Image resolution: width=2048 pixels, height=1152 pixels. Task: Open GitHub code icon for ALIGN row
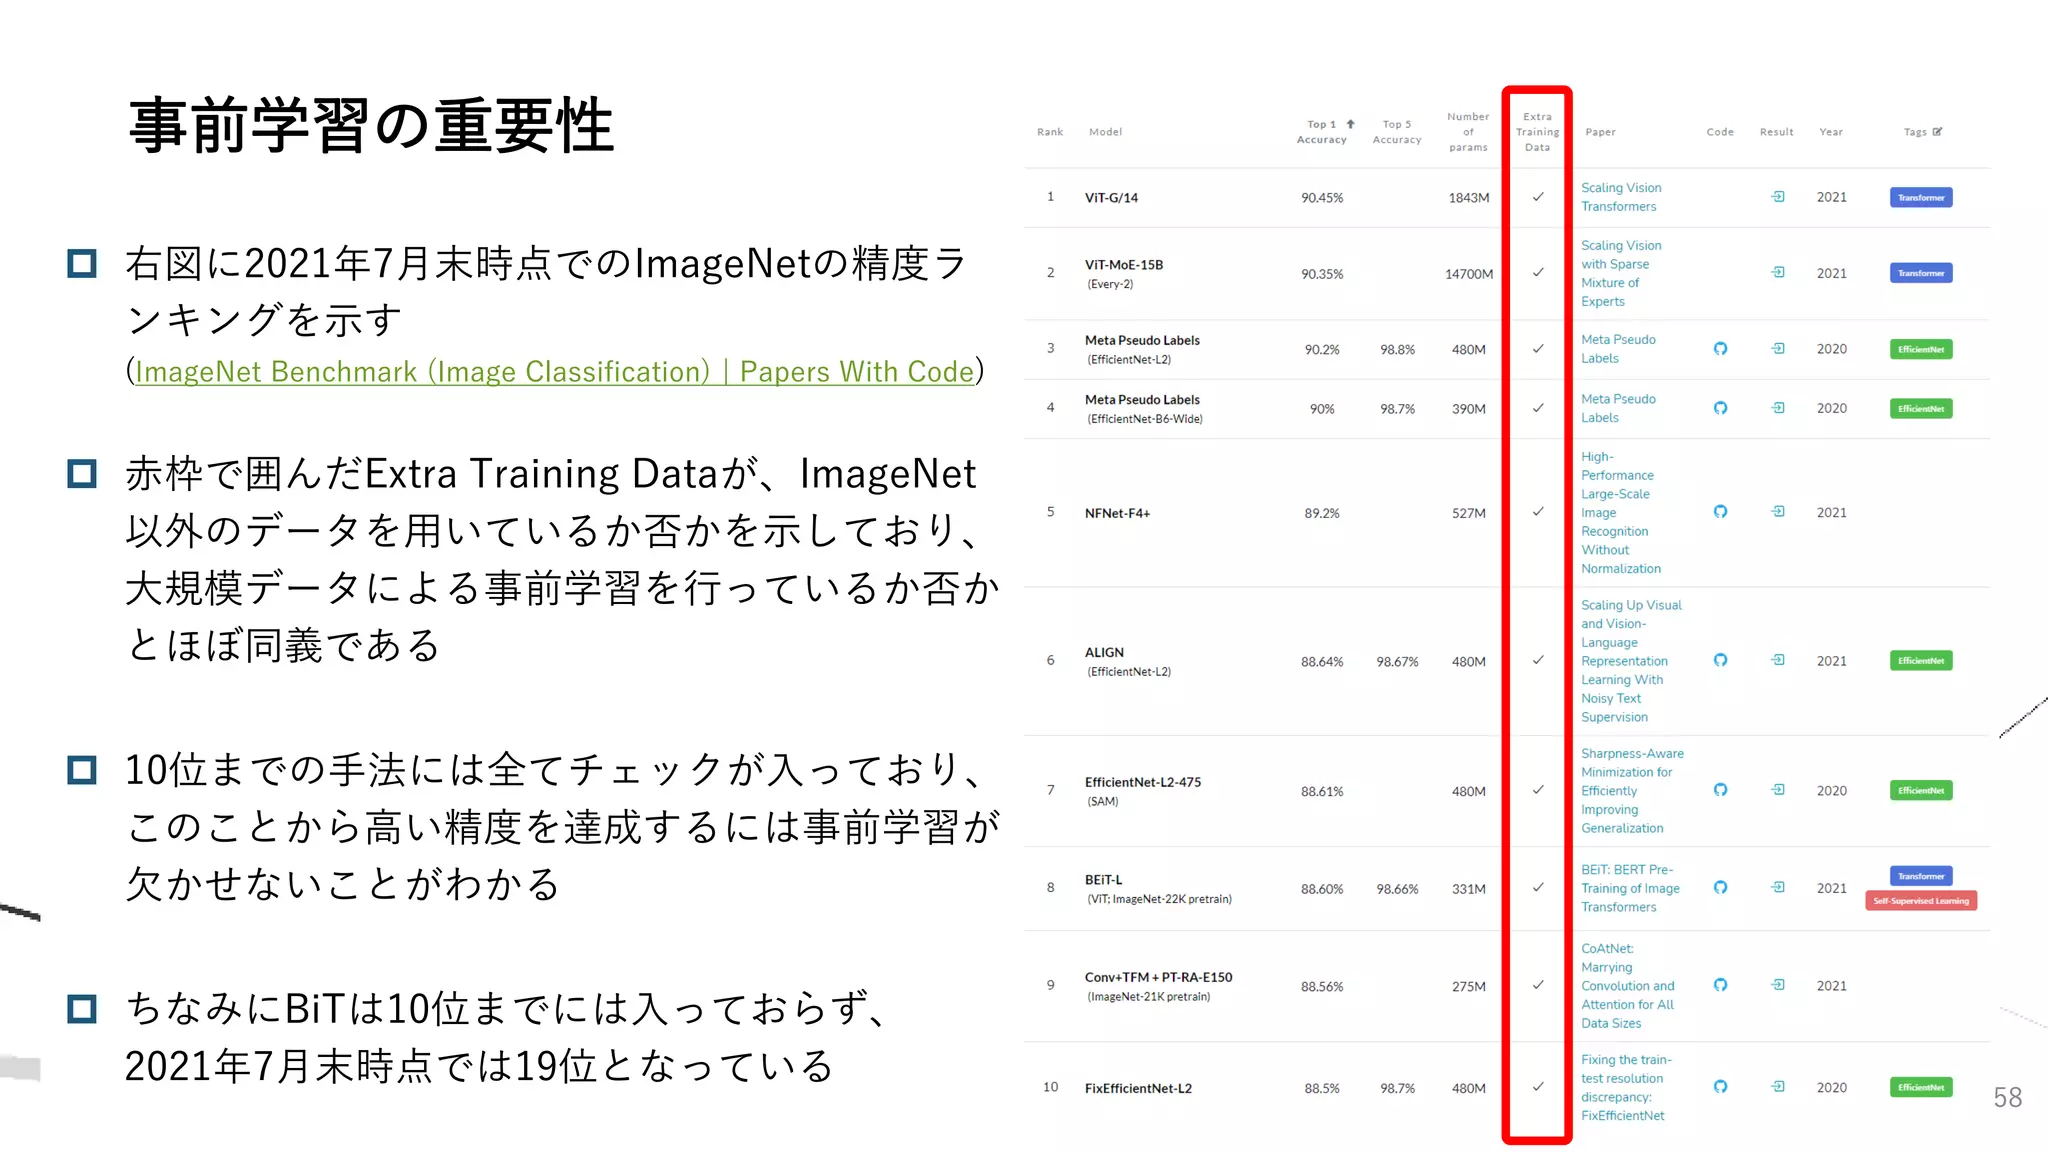(x=1720, y=660)
